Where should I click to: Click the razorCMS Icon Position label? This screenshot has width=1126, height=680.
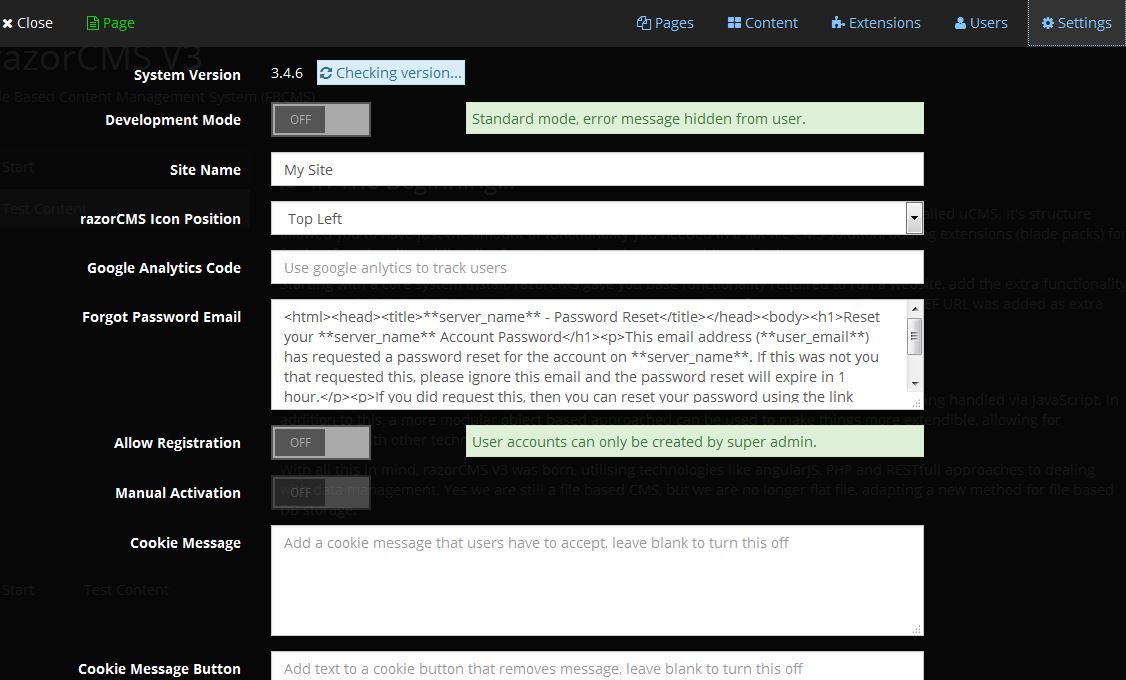[x=160, y=219]
